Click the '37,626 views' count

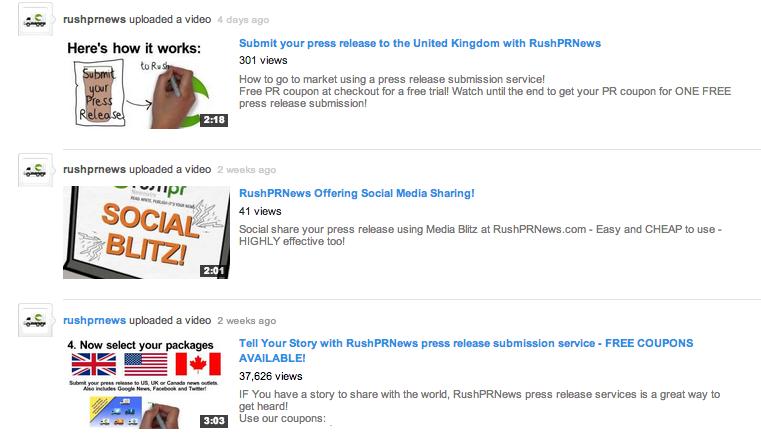point(270,376)
